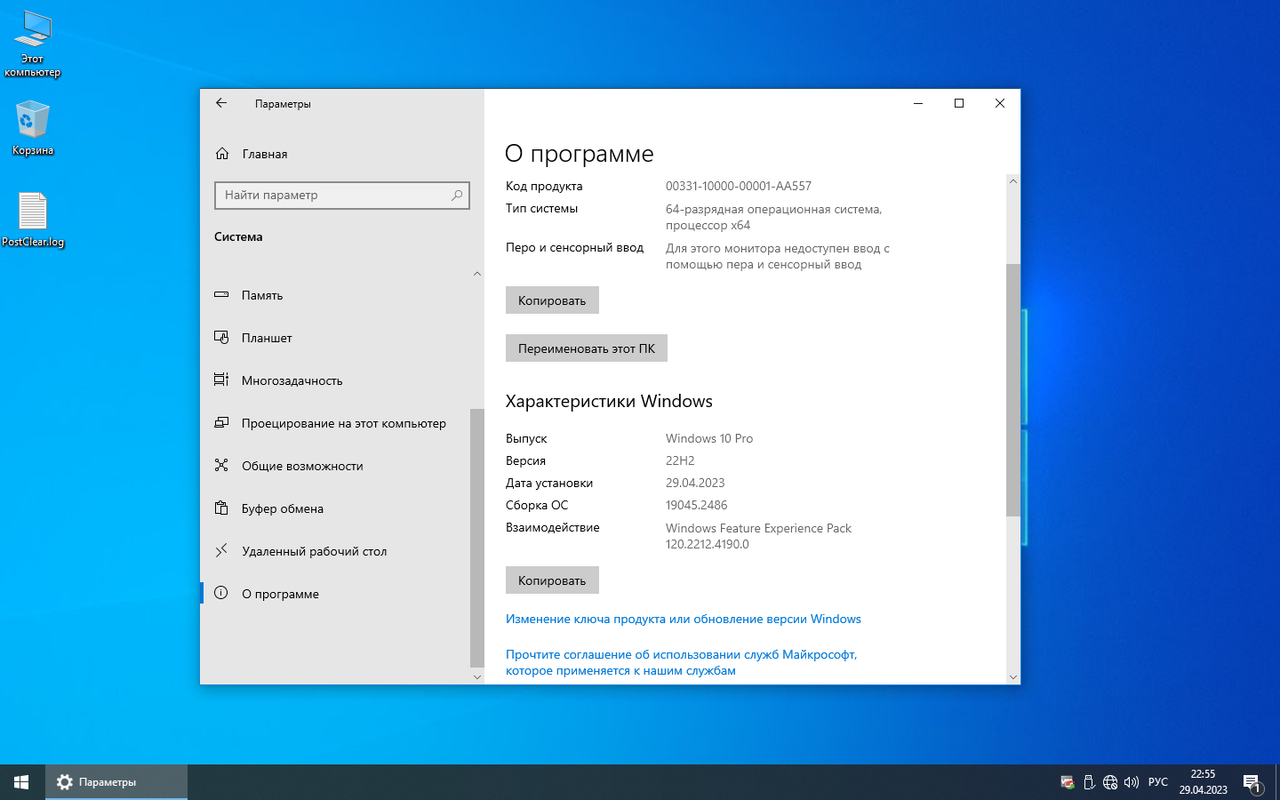Image resolution: width=1280 pixels, height=800 pixels.
Task: Go back with the Settings back arrow
Action: (x=221, y=103)
